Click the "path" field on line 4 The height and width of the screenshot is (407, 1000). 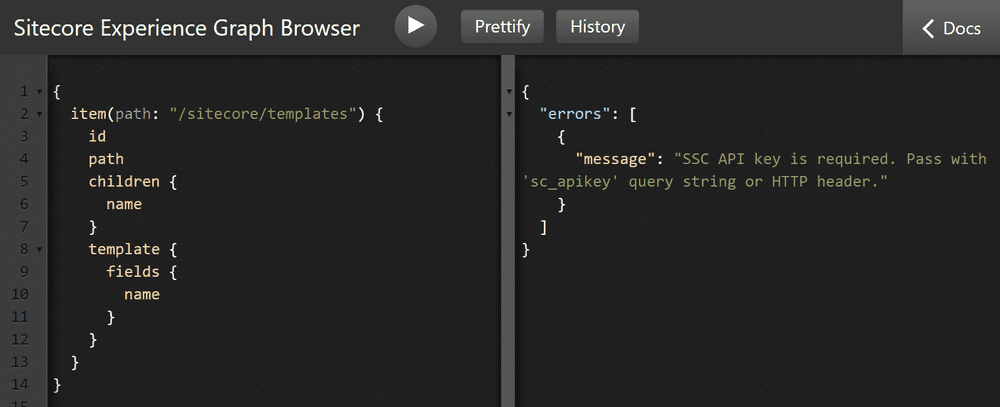click(107, 159)
